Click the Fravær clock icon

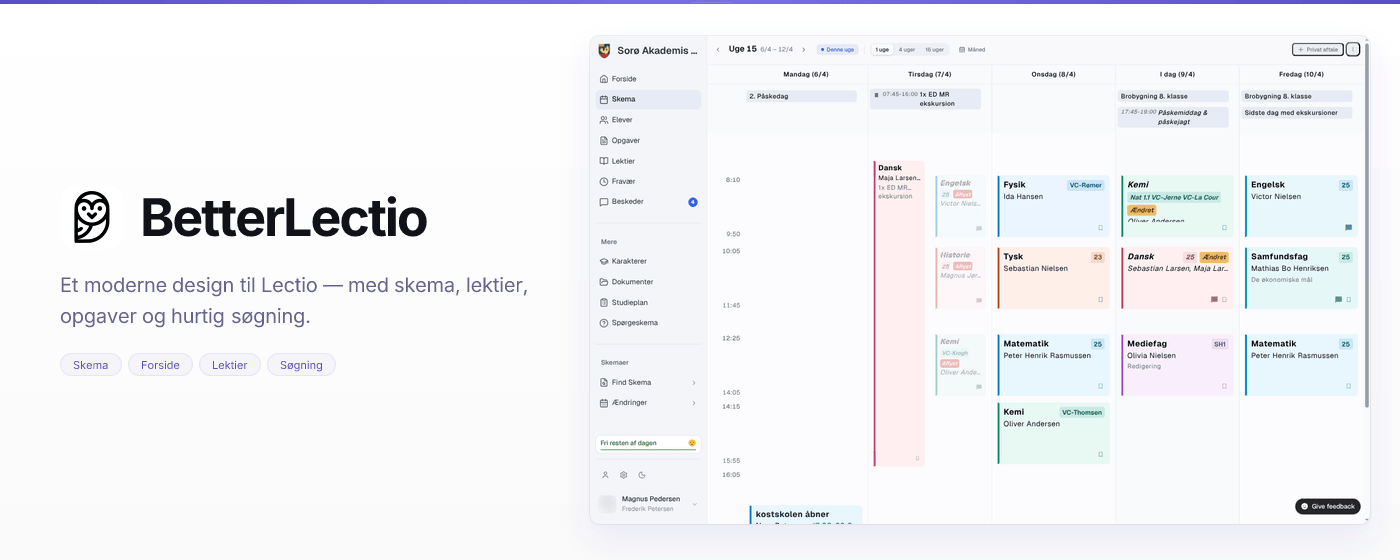click(x=604, y=181)
